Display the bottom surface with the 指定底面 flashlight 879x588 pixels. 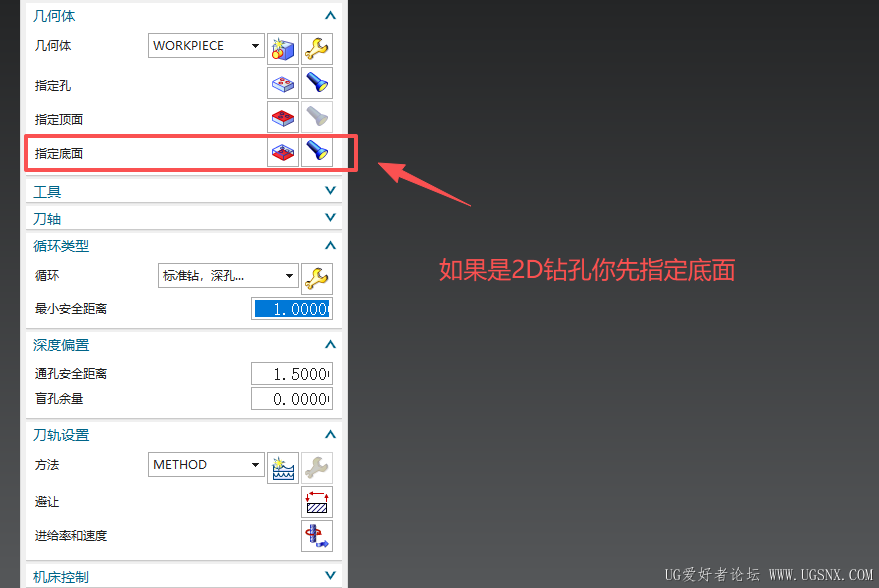coord(317,151)
